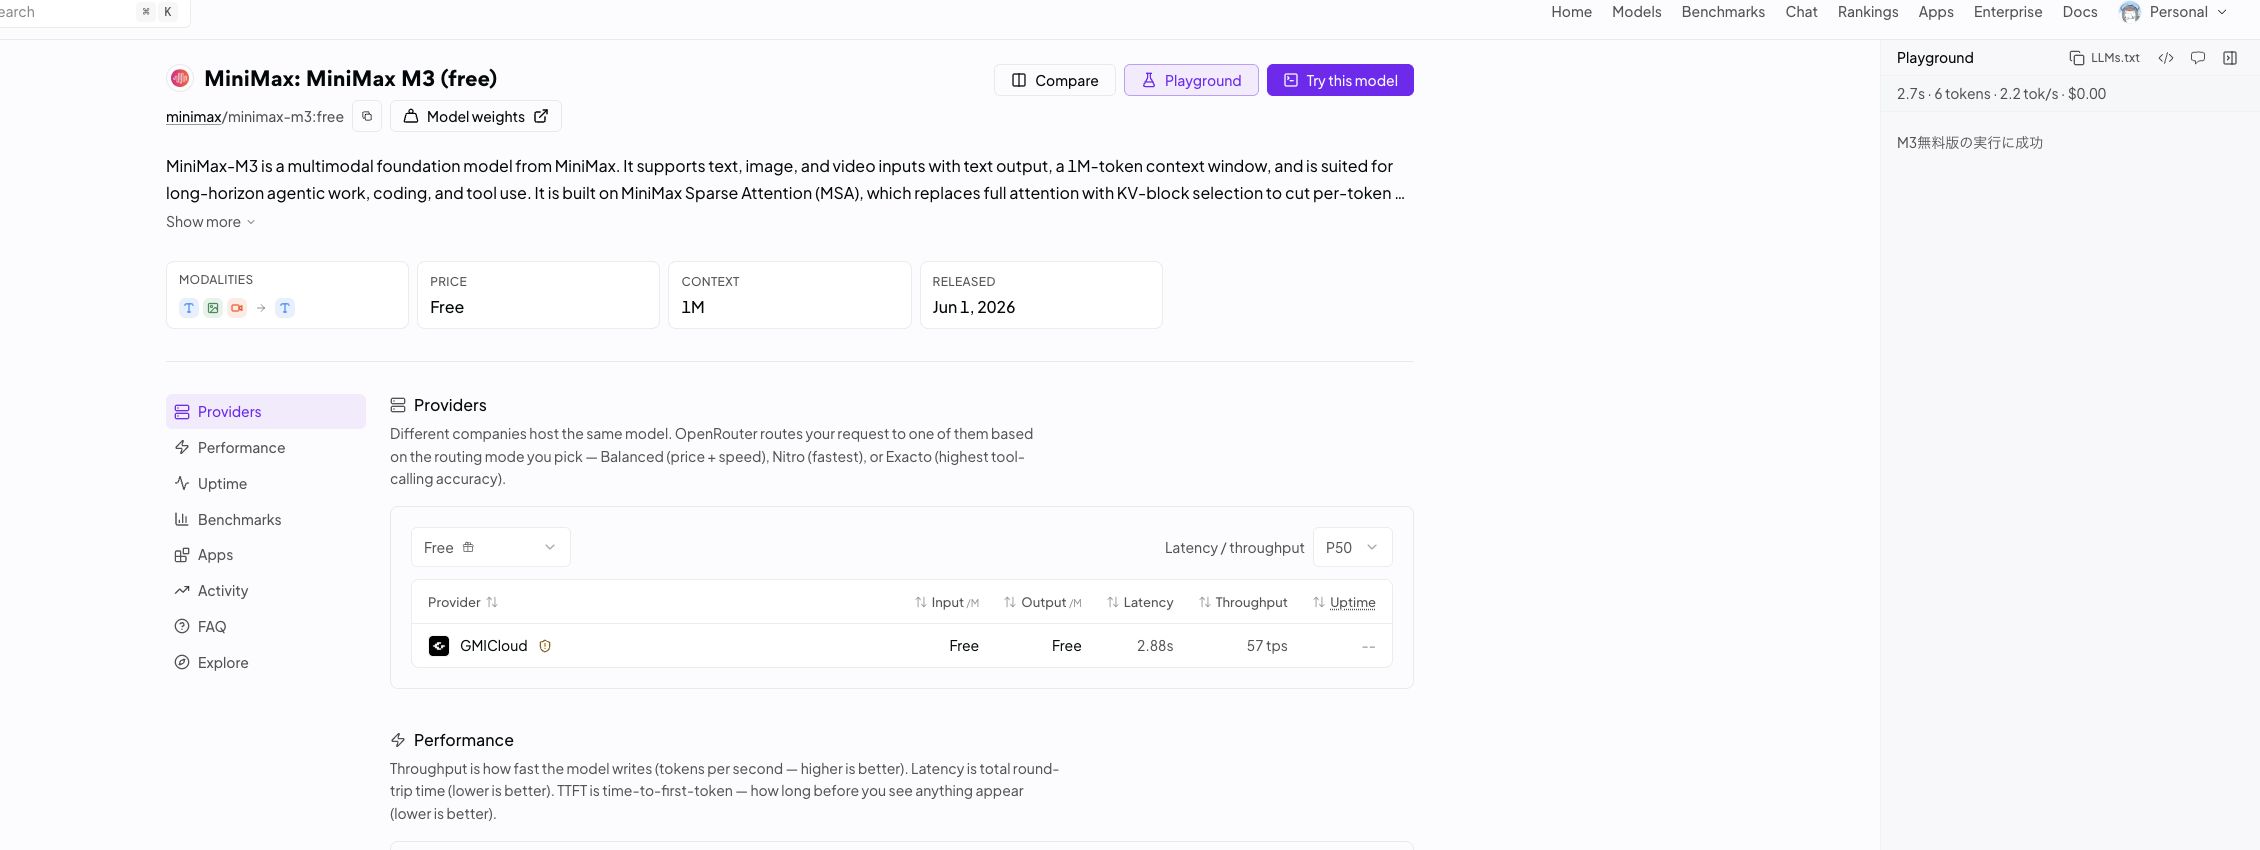Click the text output modality icon after the arrow
The height and width of the screenshot is (850, 2260).
click(285, 308)
